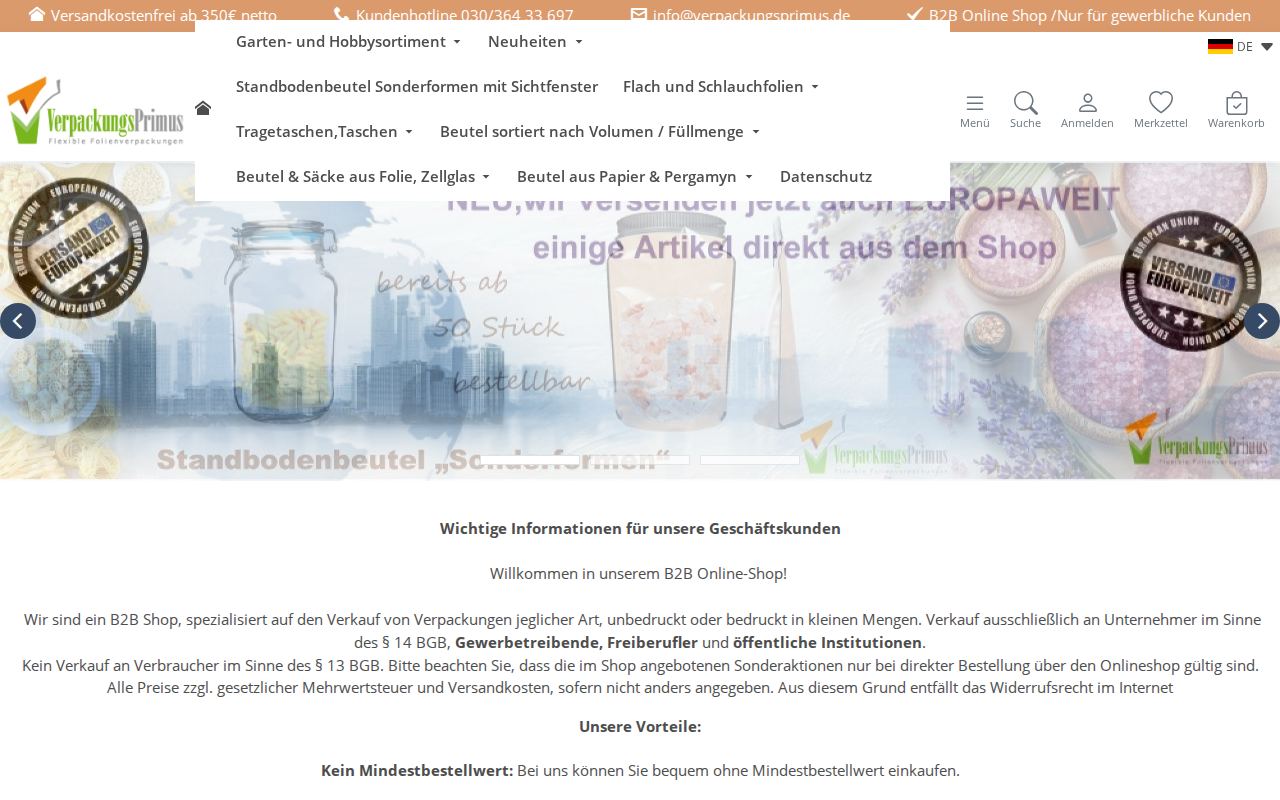
Task: Expand Garten- und Hobbysortiment menu
Action: click(x=348, y=41)
